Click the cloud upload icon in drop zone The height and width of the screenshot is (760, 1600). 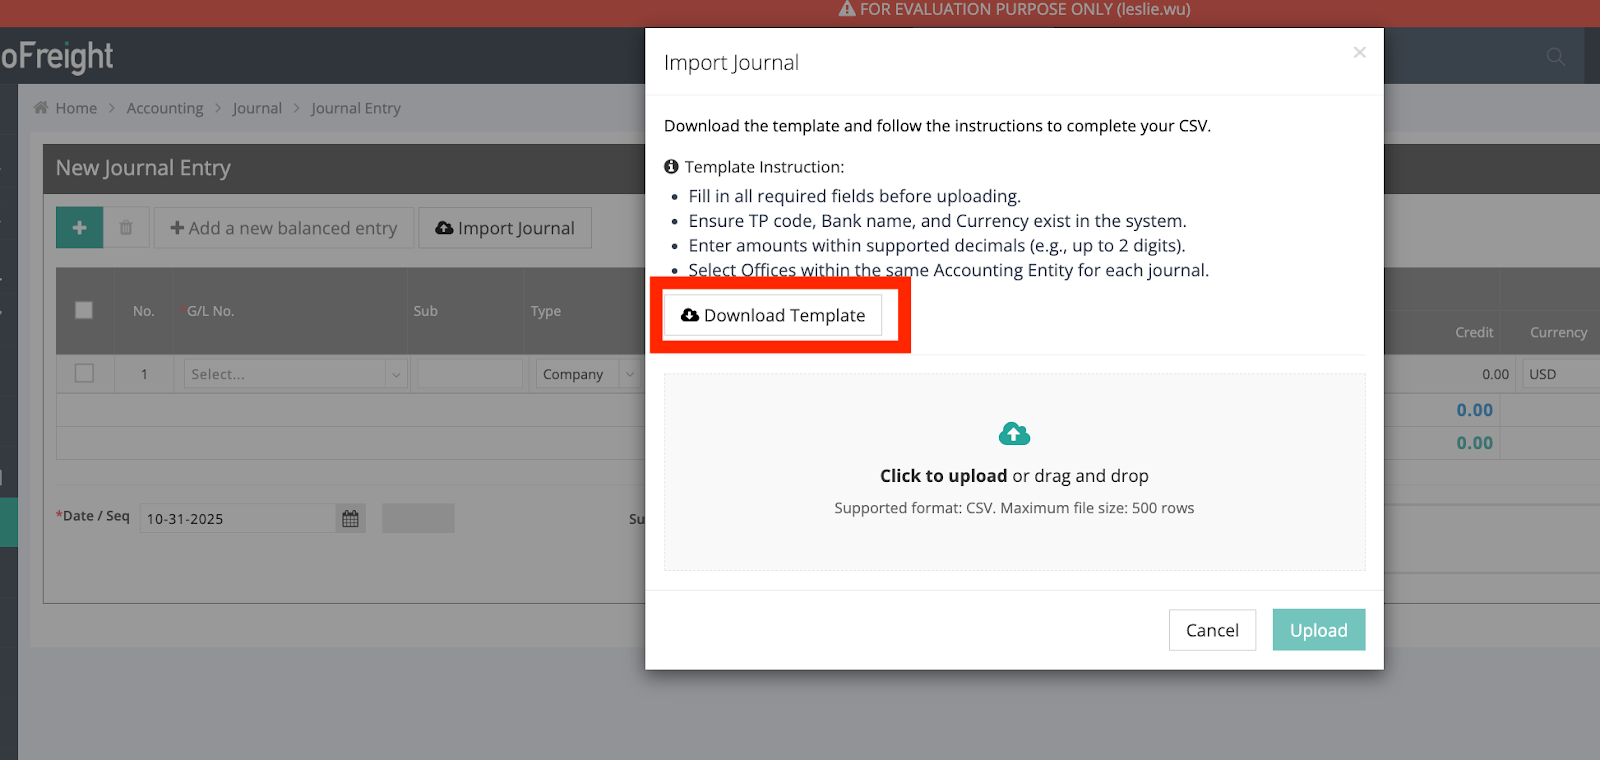click(x=1014, y=434)
